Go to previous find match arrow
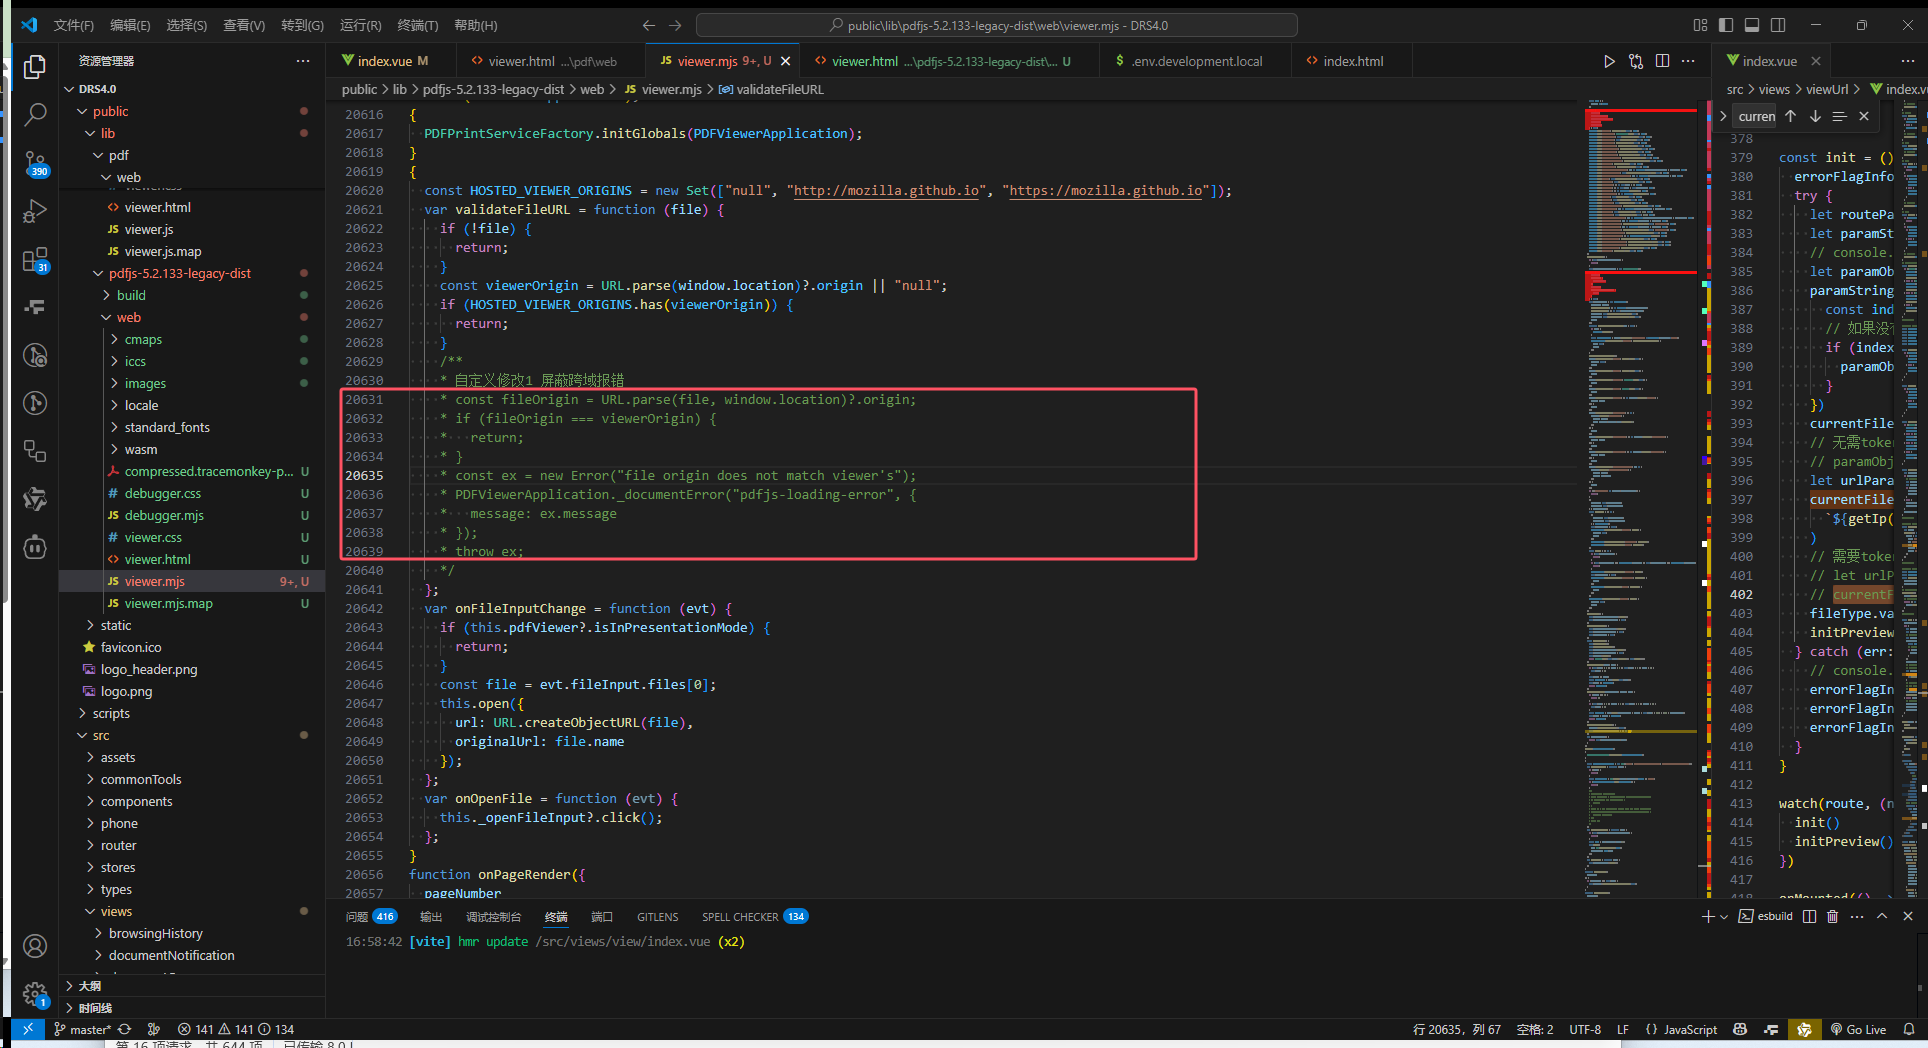The image size is (1928, 1048). click(x=1791, y=116)
